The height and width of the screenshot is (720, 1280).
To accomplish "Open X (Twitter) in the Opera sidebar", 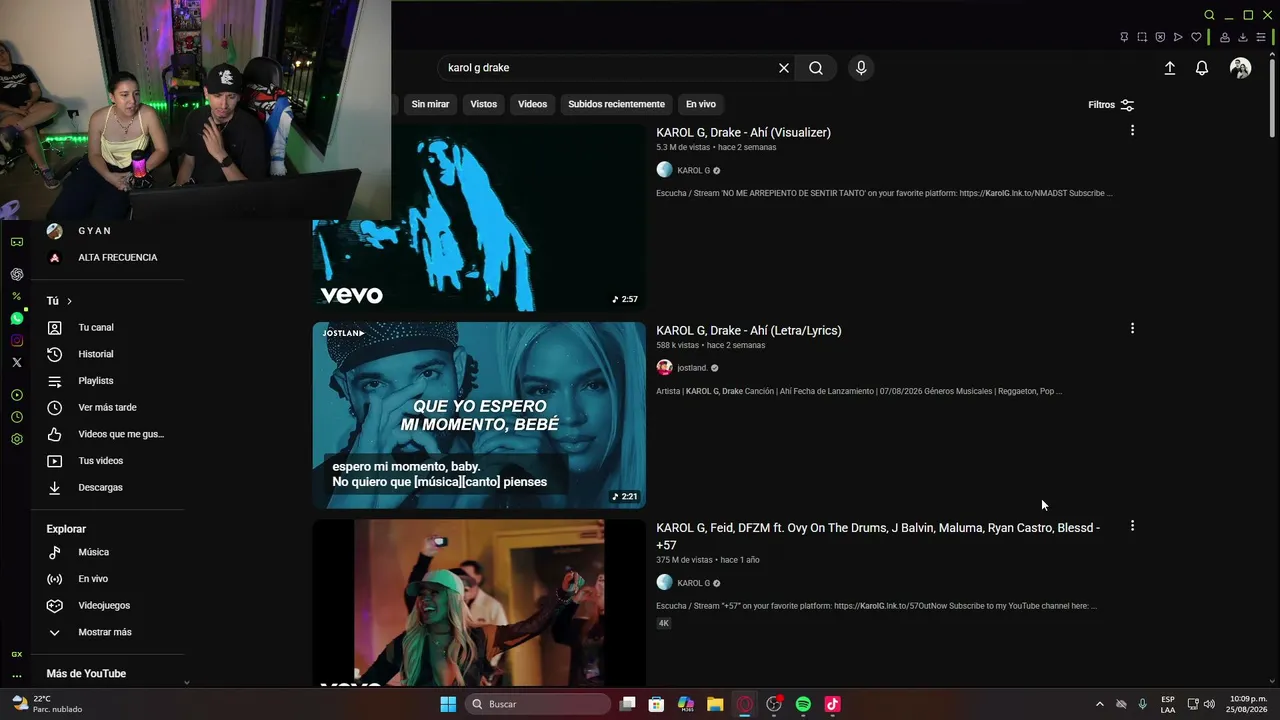I will point(16,362).
